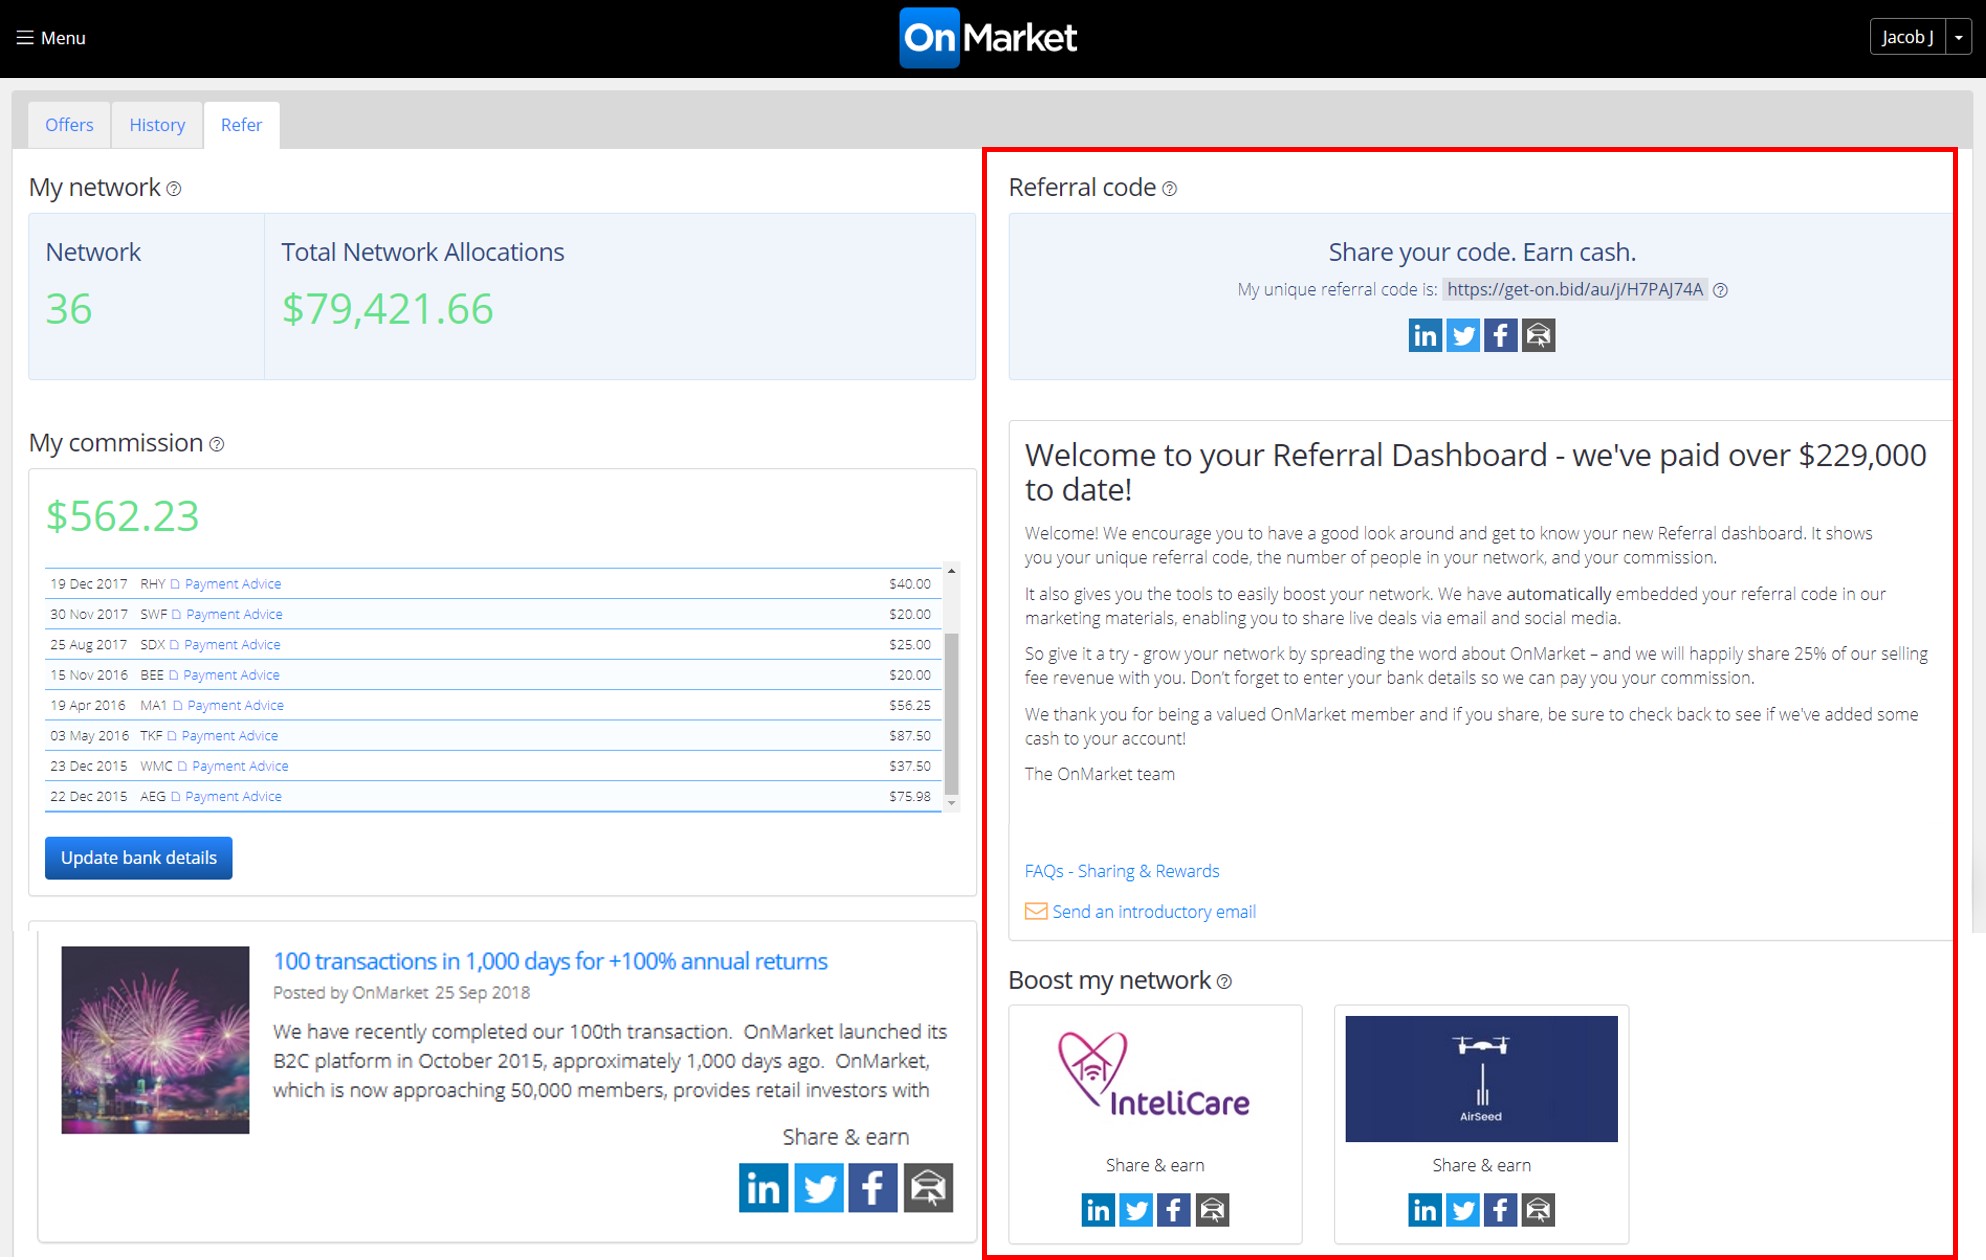Share InteliCare via email icon
1986x1260 pixels.
coord(1212,1210)
